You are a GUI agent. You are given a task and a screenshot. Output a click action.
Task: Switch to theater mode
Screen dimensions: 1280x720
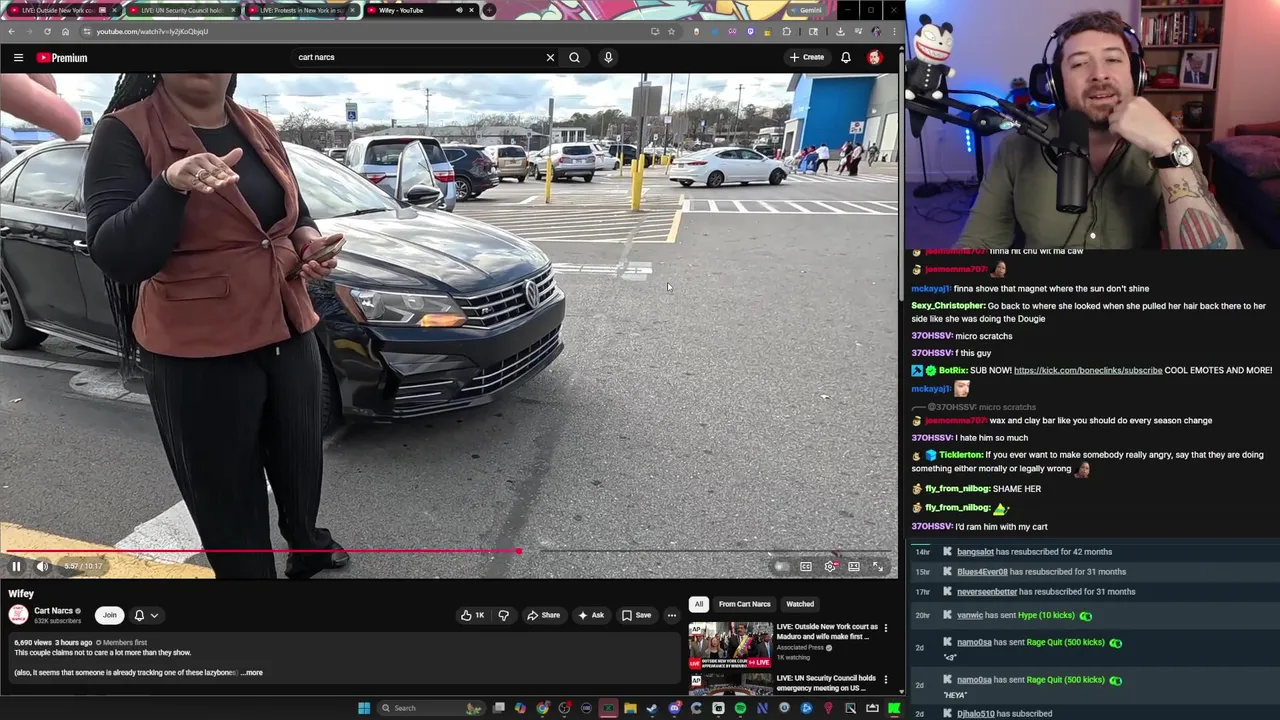854,566
